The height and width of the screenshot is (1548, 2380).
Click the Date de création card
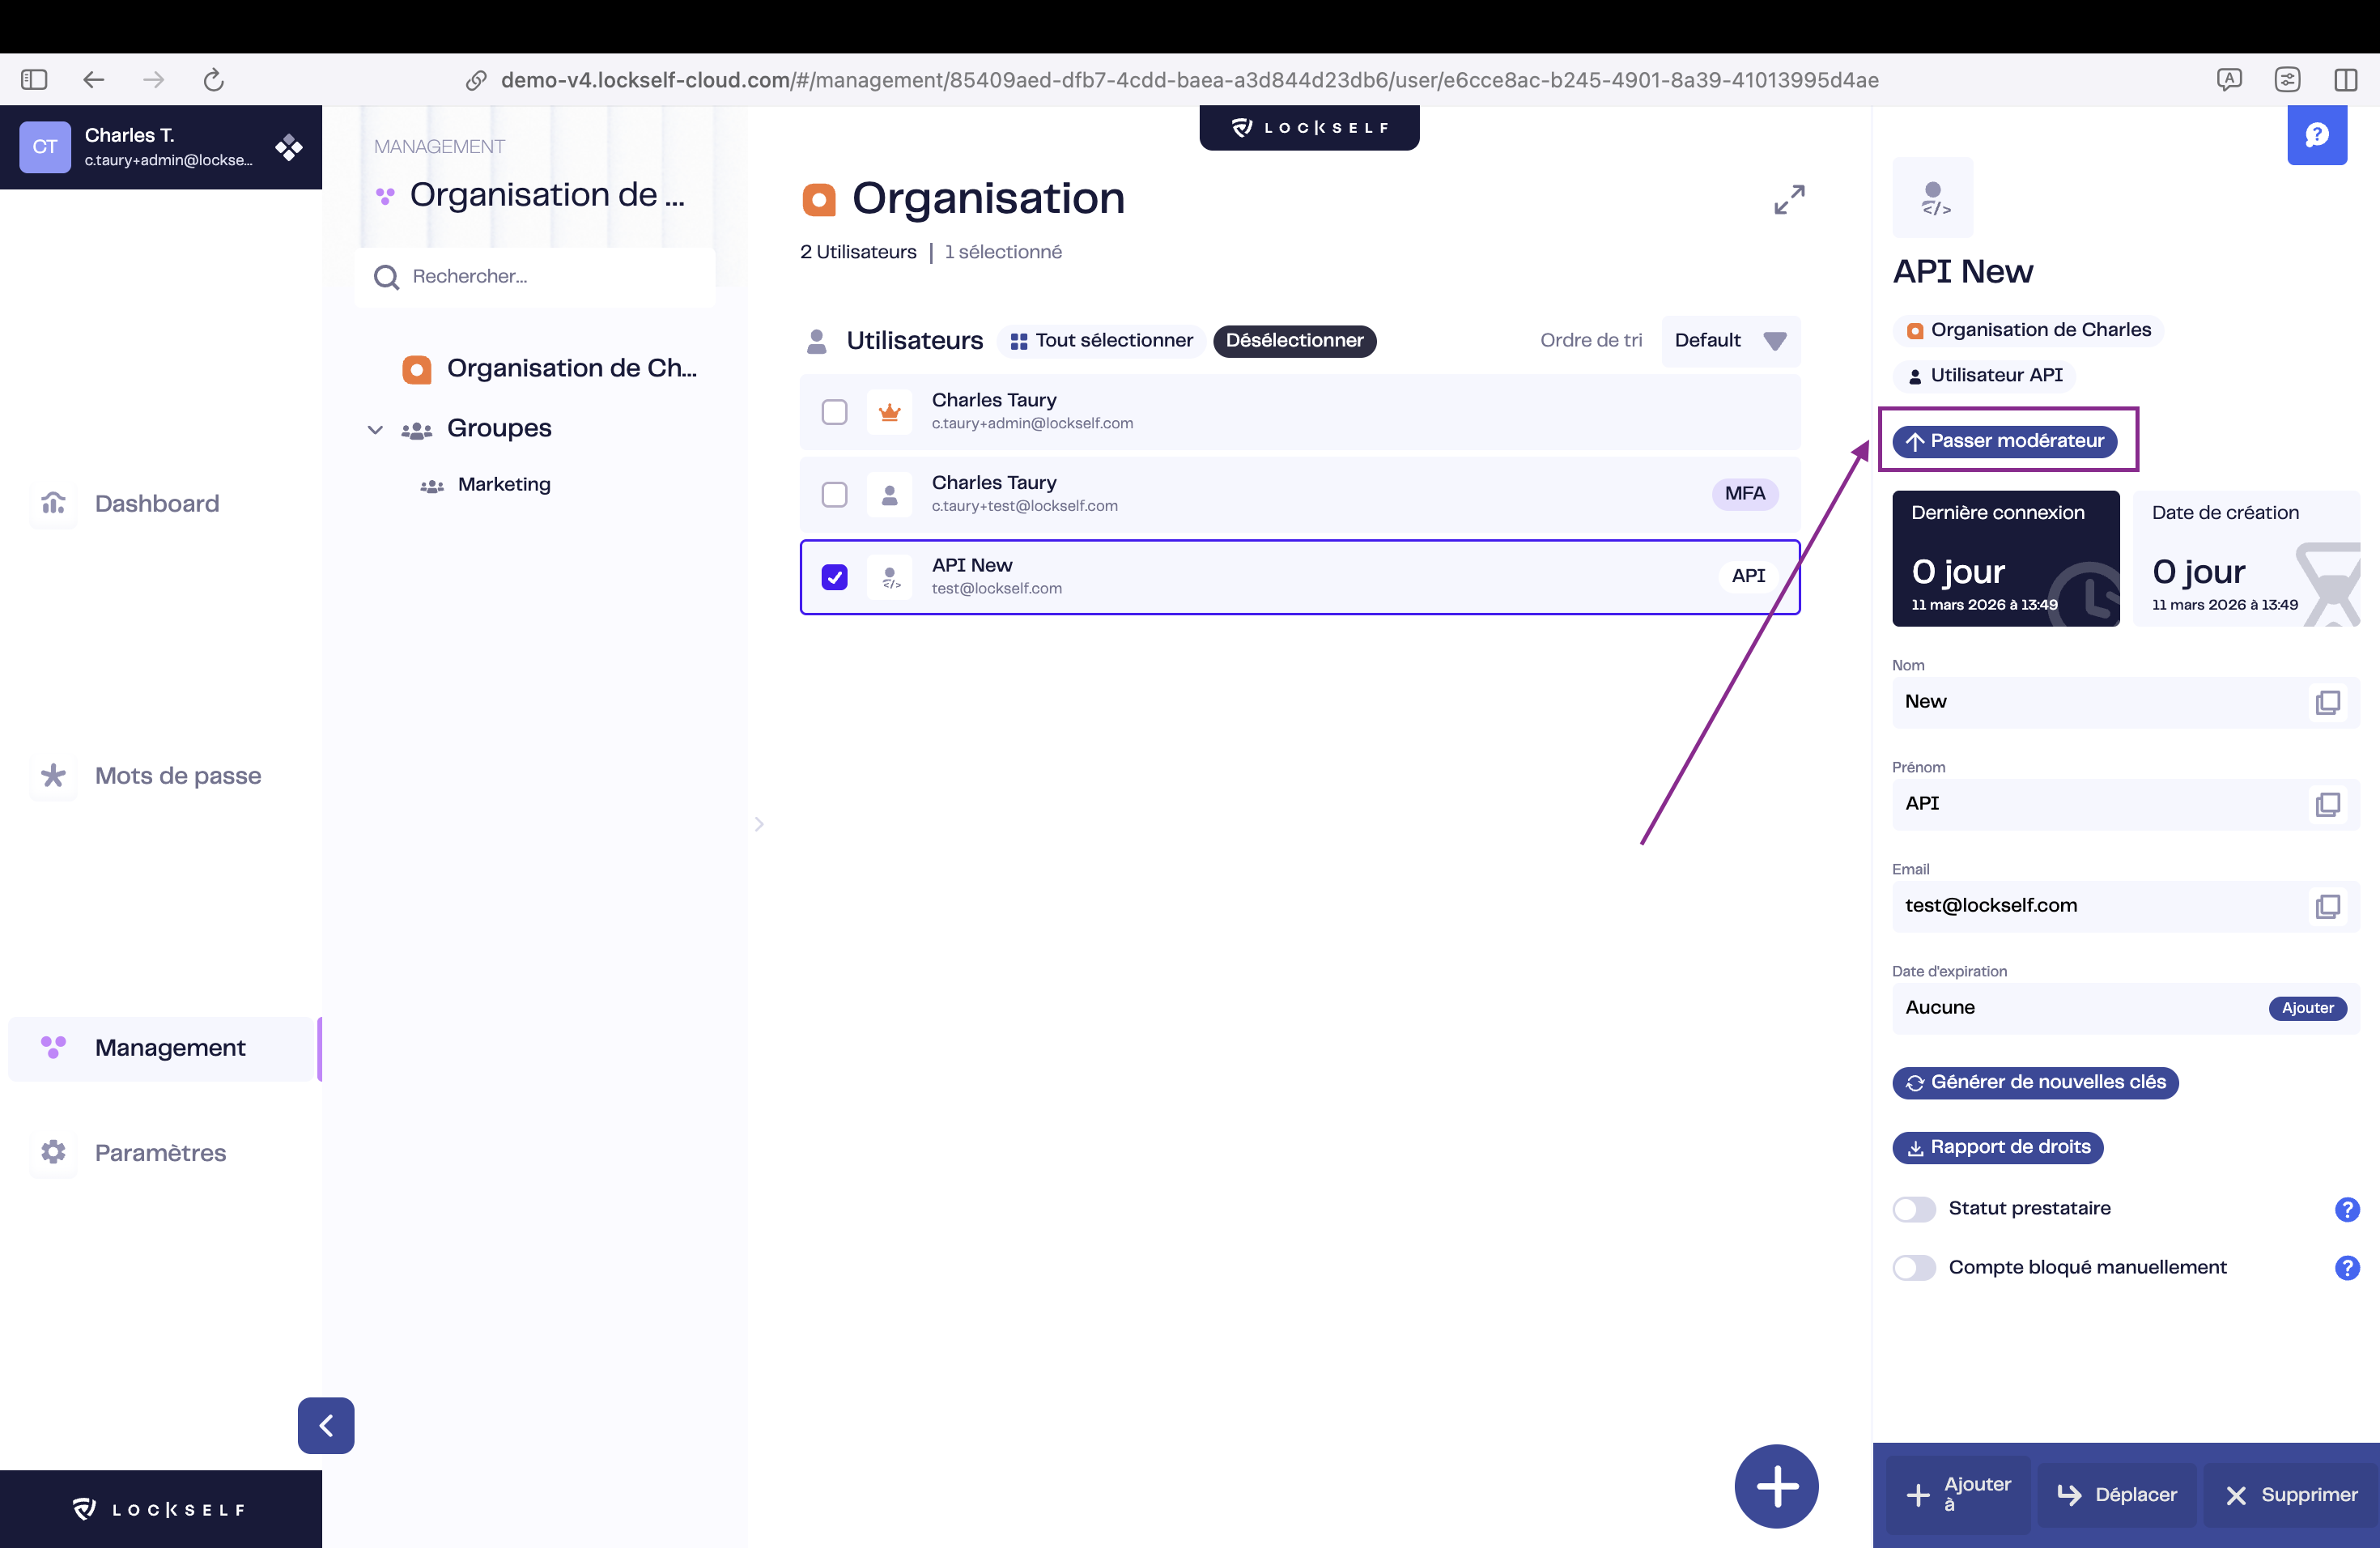pyautogui.click(x=2246, y=559)
